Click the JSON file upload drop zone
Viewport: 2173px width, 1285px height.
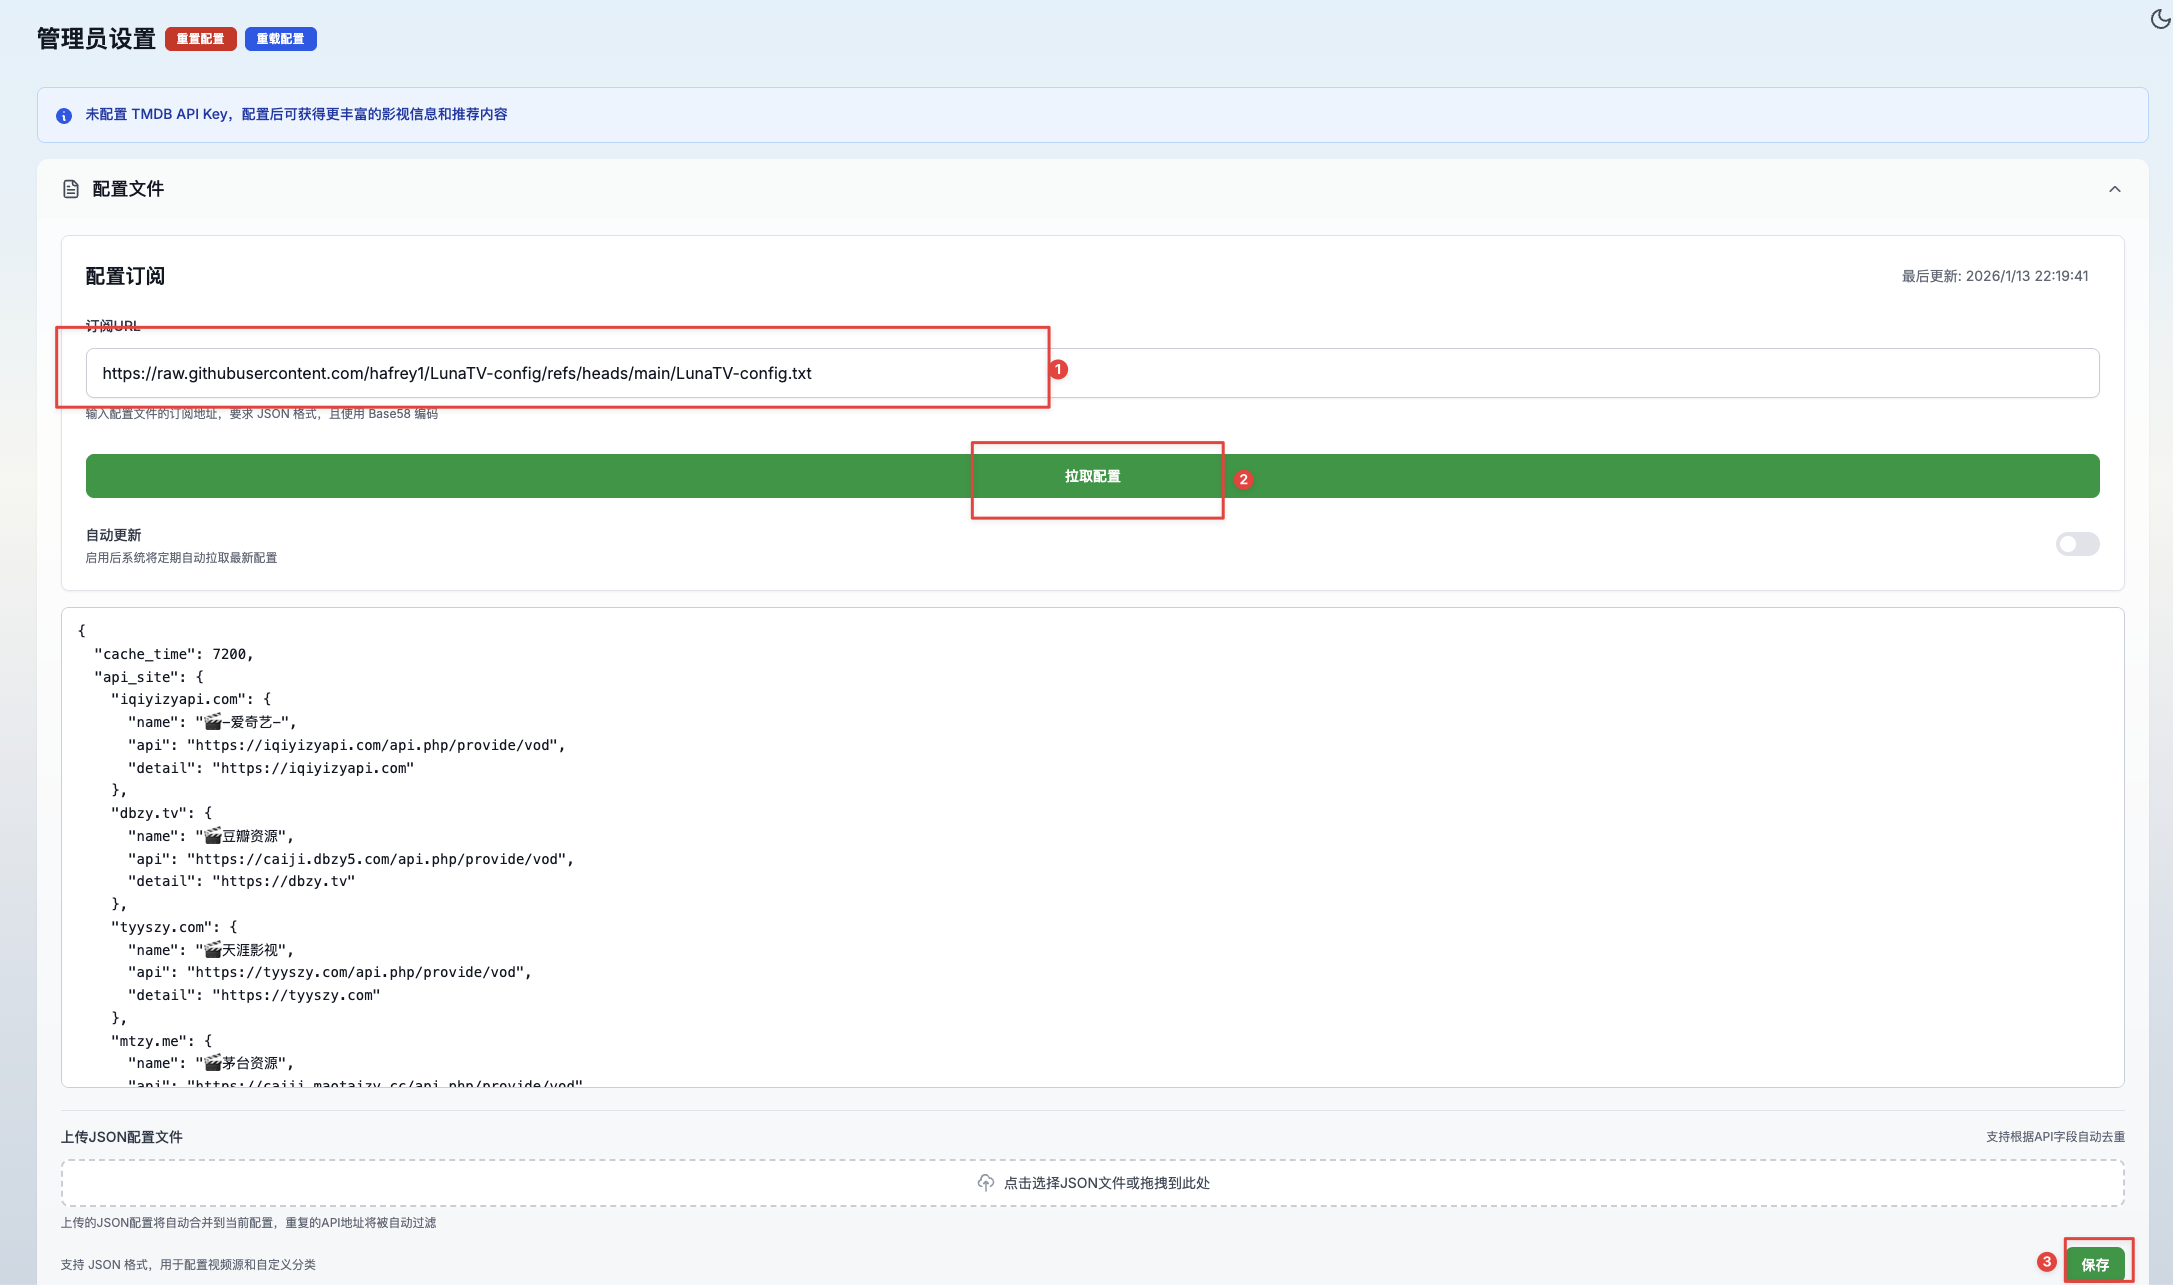tap(1092, 1183)
